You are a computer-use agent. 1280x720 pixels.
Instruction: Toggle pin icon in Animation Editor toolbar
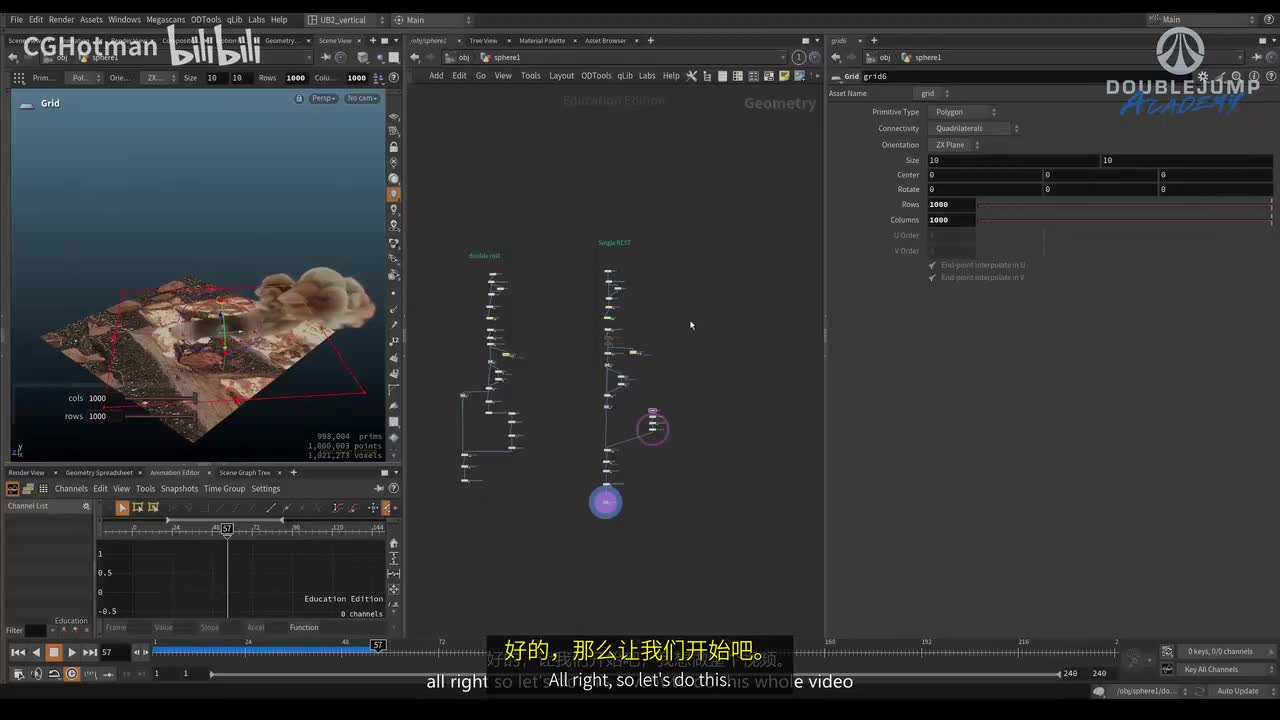(x=379, y=489)
